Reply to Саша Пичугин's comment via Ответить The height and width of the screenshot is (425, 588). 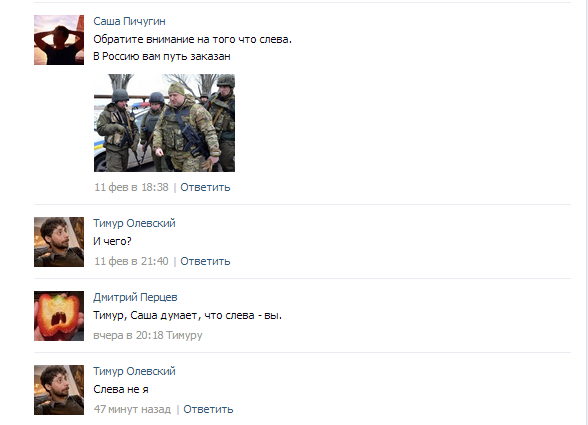pos(205,187)
